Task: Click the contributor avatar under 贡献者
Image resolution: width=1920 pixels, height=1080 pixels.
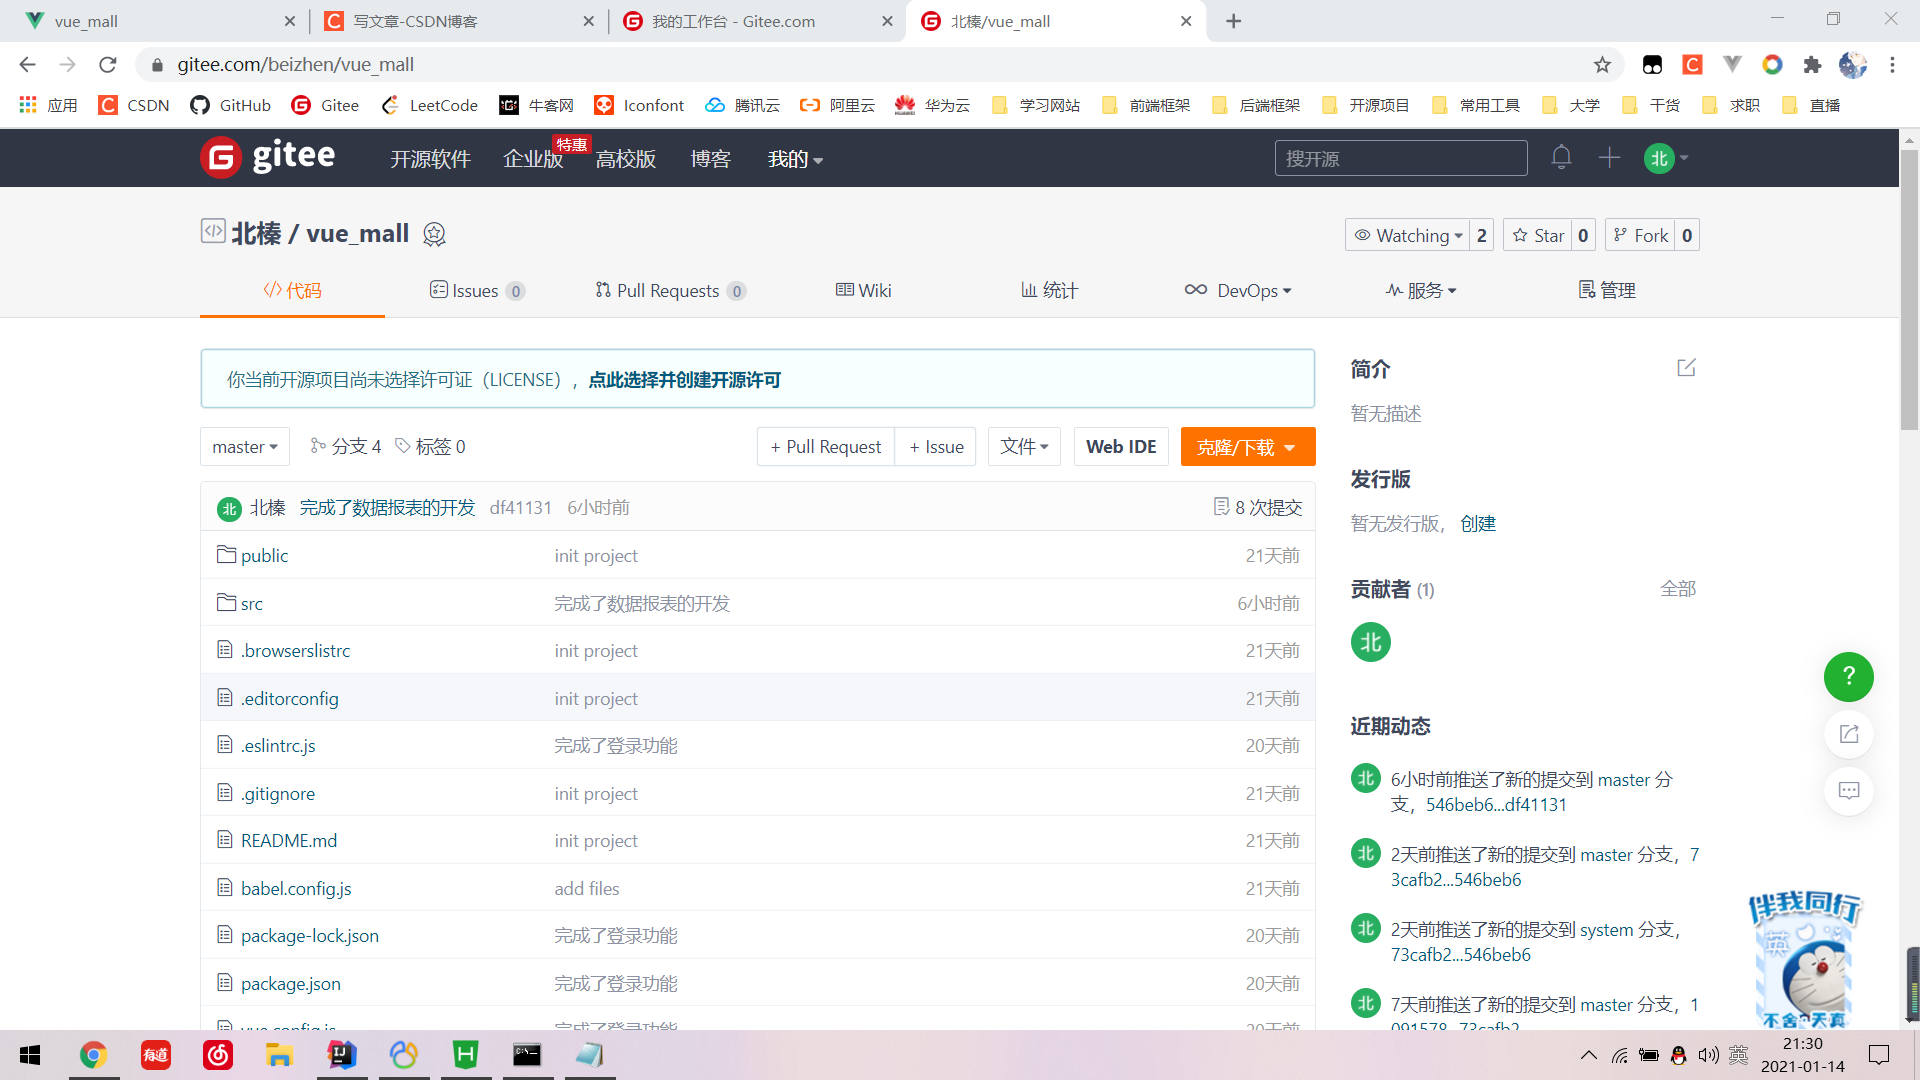Action: [1370, 642]
